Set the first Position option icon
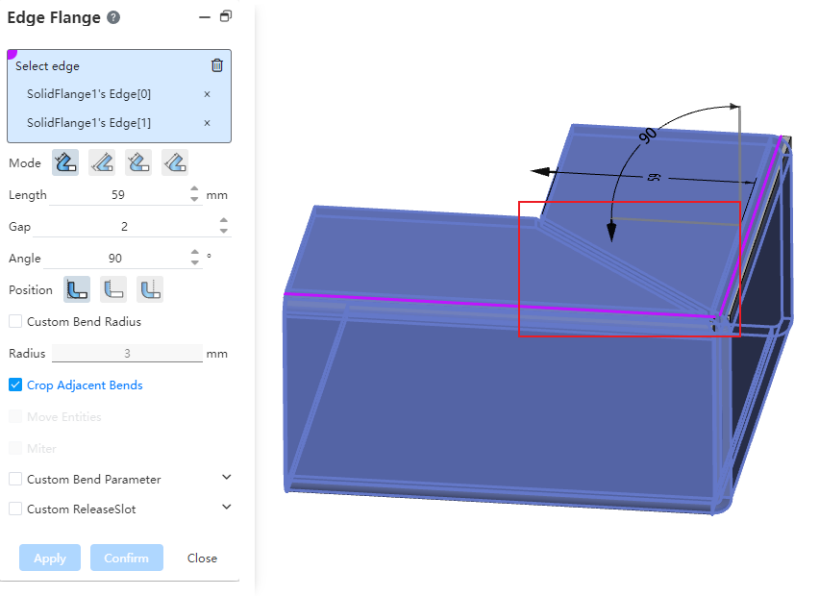The width and height of the screenshot is (819, 596). [x=77, y=290]
